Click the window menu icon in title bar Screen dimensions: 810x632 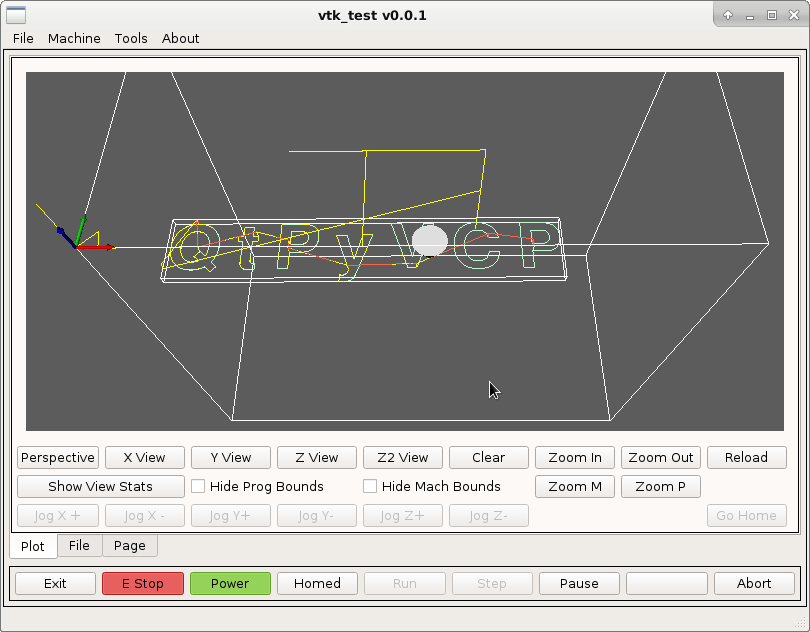(x=15, y=15)
